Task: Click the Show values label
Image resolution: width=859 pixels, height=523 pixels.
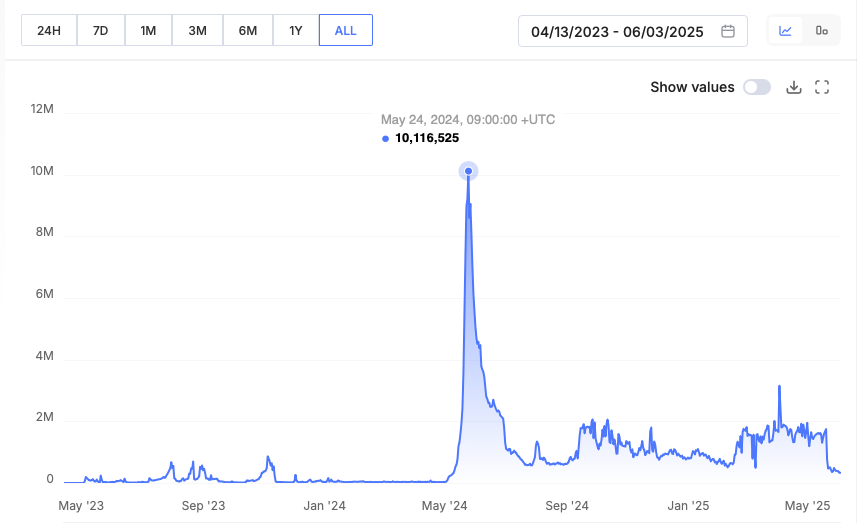Action: point(692,87)
